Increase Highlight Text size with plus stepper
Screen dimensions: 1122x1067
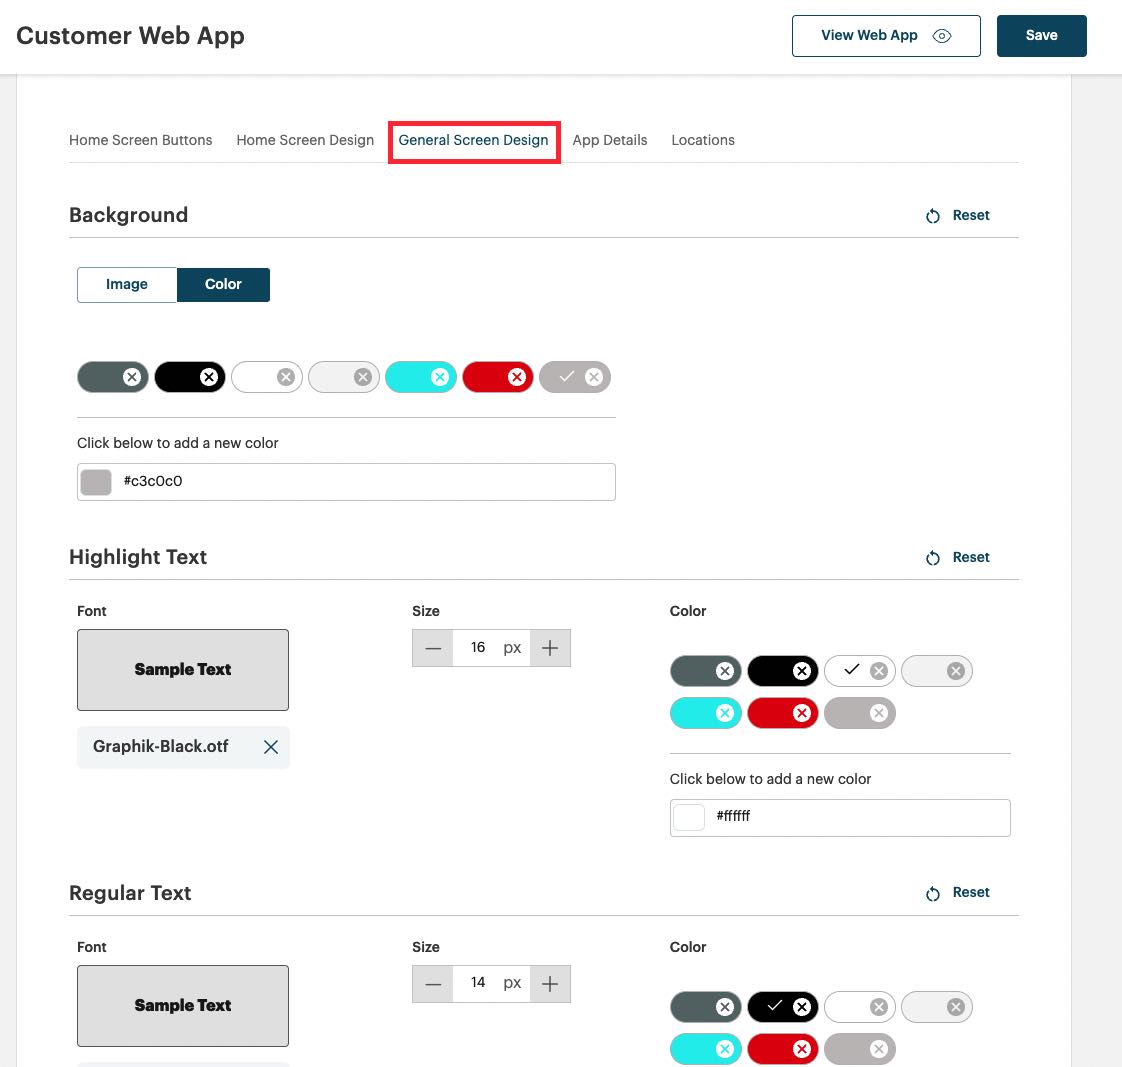click(x=549, y=648)
